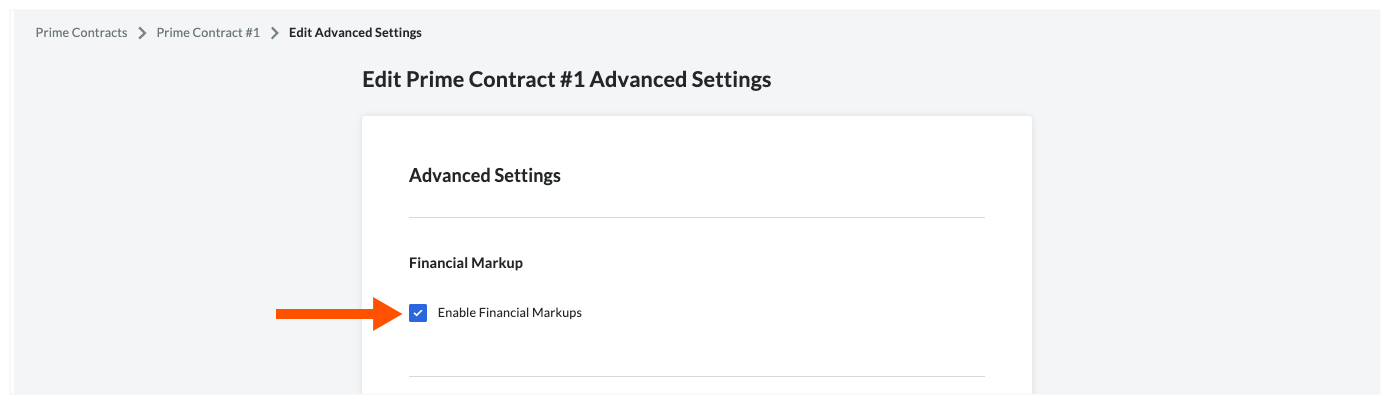Screen dimensions: 1390x404
Task: Click "#1" in the Prime Contract breadcrumb
Action: tap(252, 33)
